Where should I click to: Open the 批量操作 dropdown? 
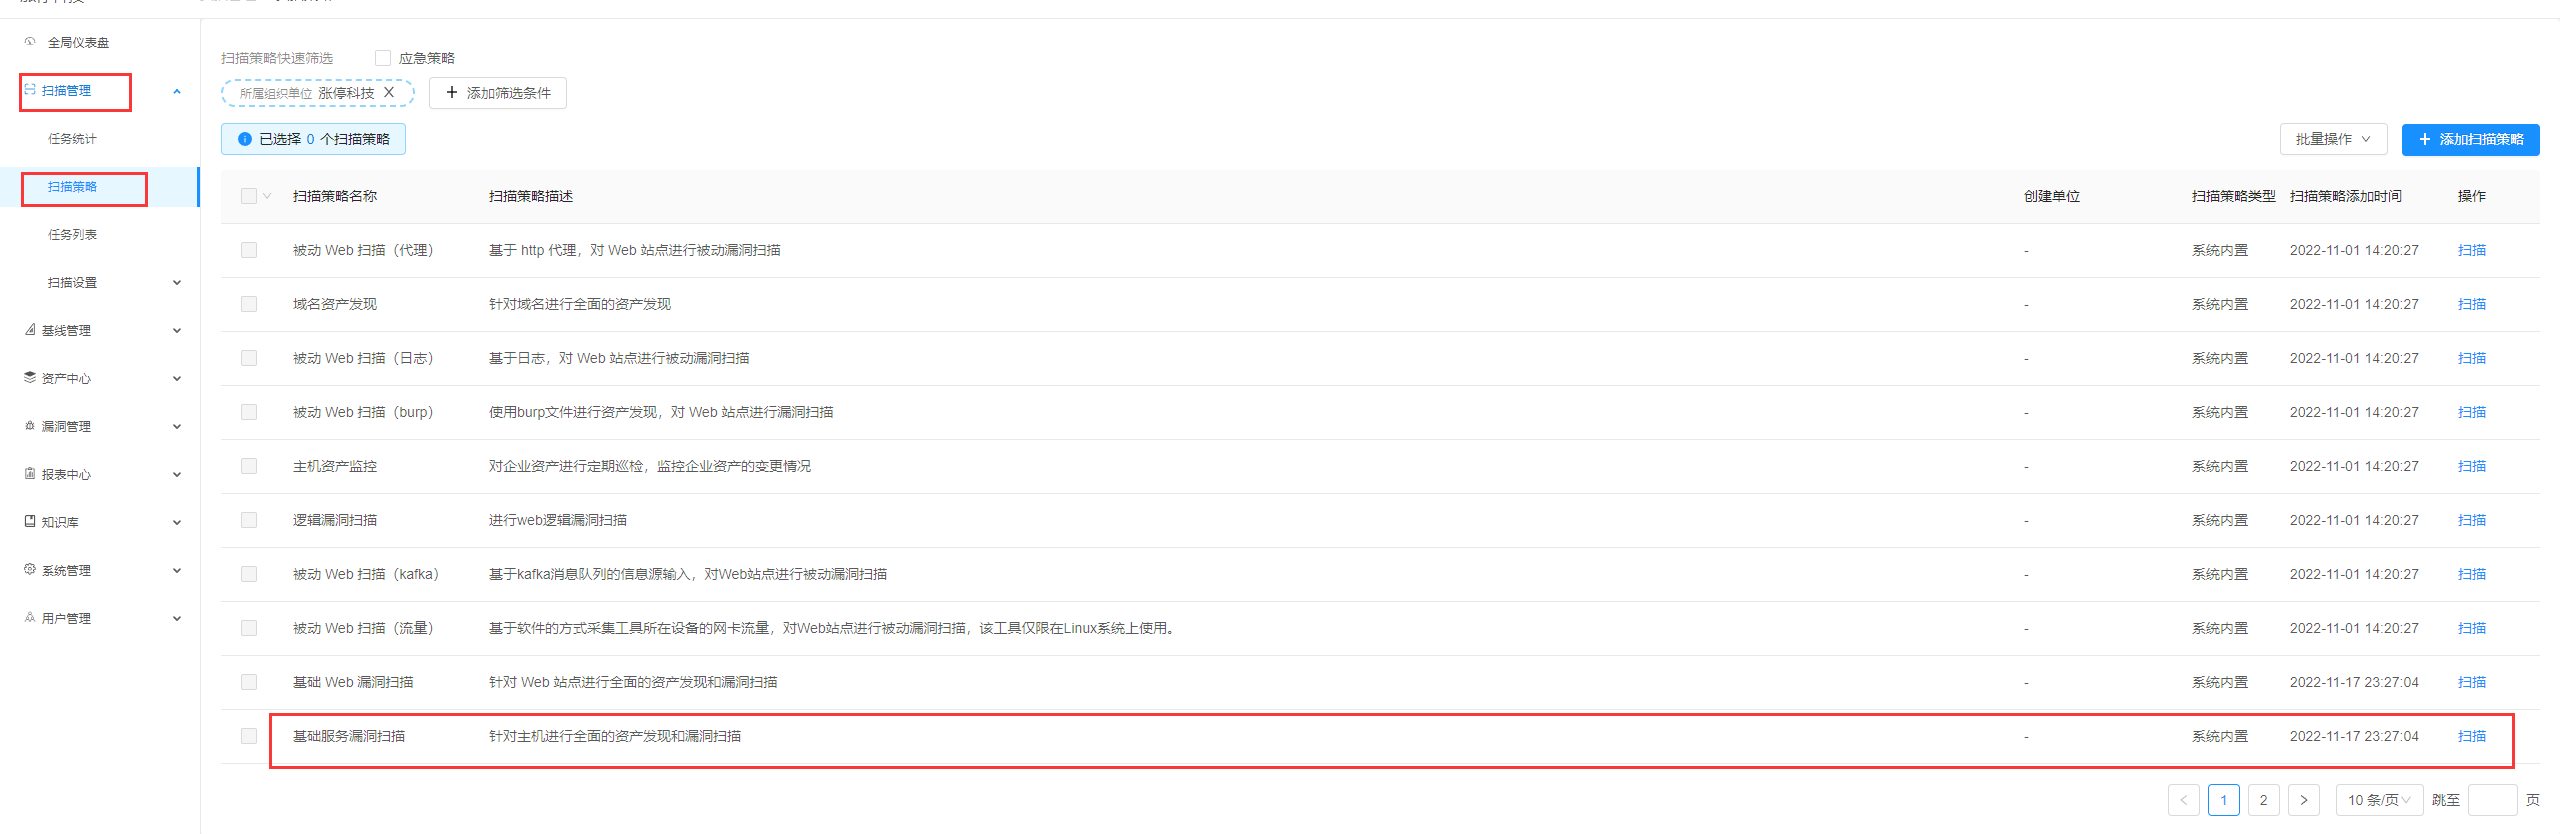click(x=2332, y=139)
